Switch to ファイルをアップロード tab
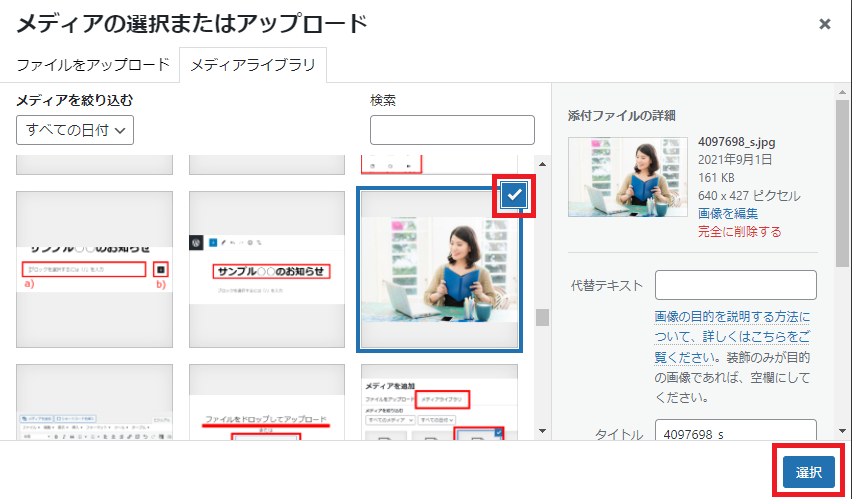Viewport: 852px width, 499px height. click(93, 65)
